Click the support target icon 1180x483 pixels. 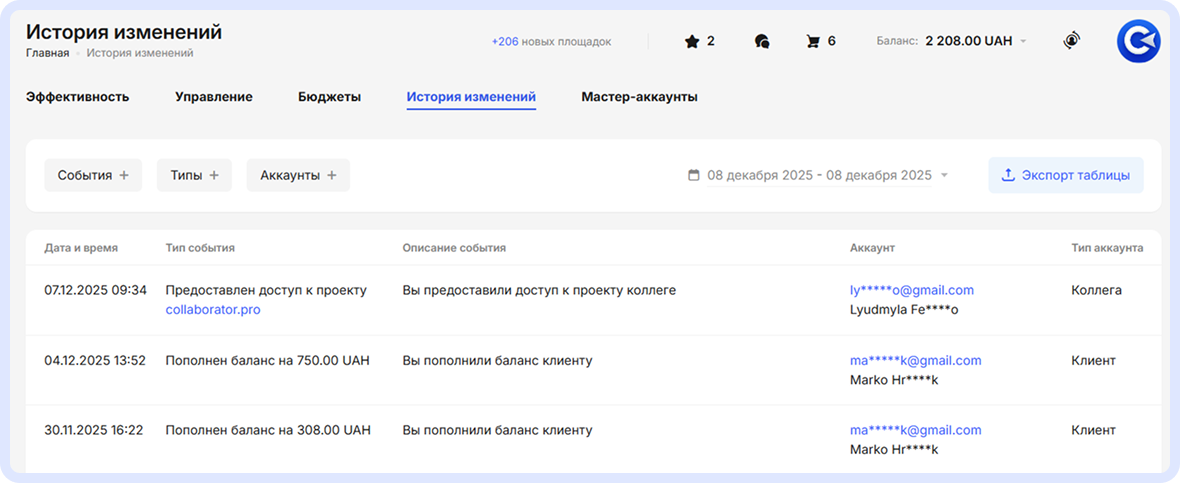pyautogui.click(x=1071, y=41)
